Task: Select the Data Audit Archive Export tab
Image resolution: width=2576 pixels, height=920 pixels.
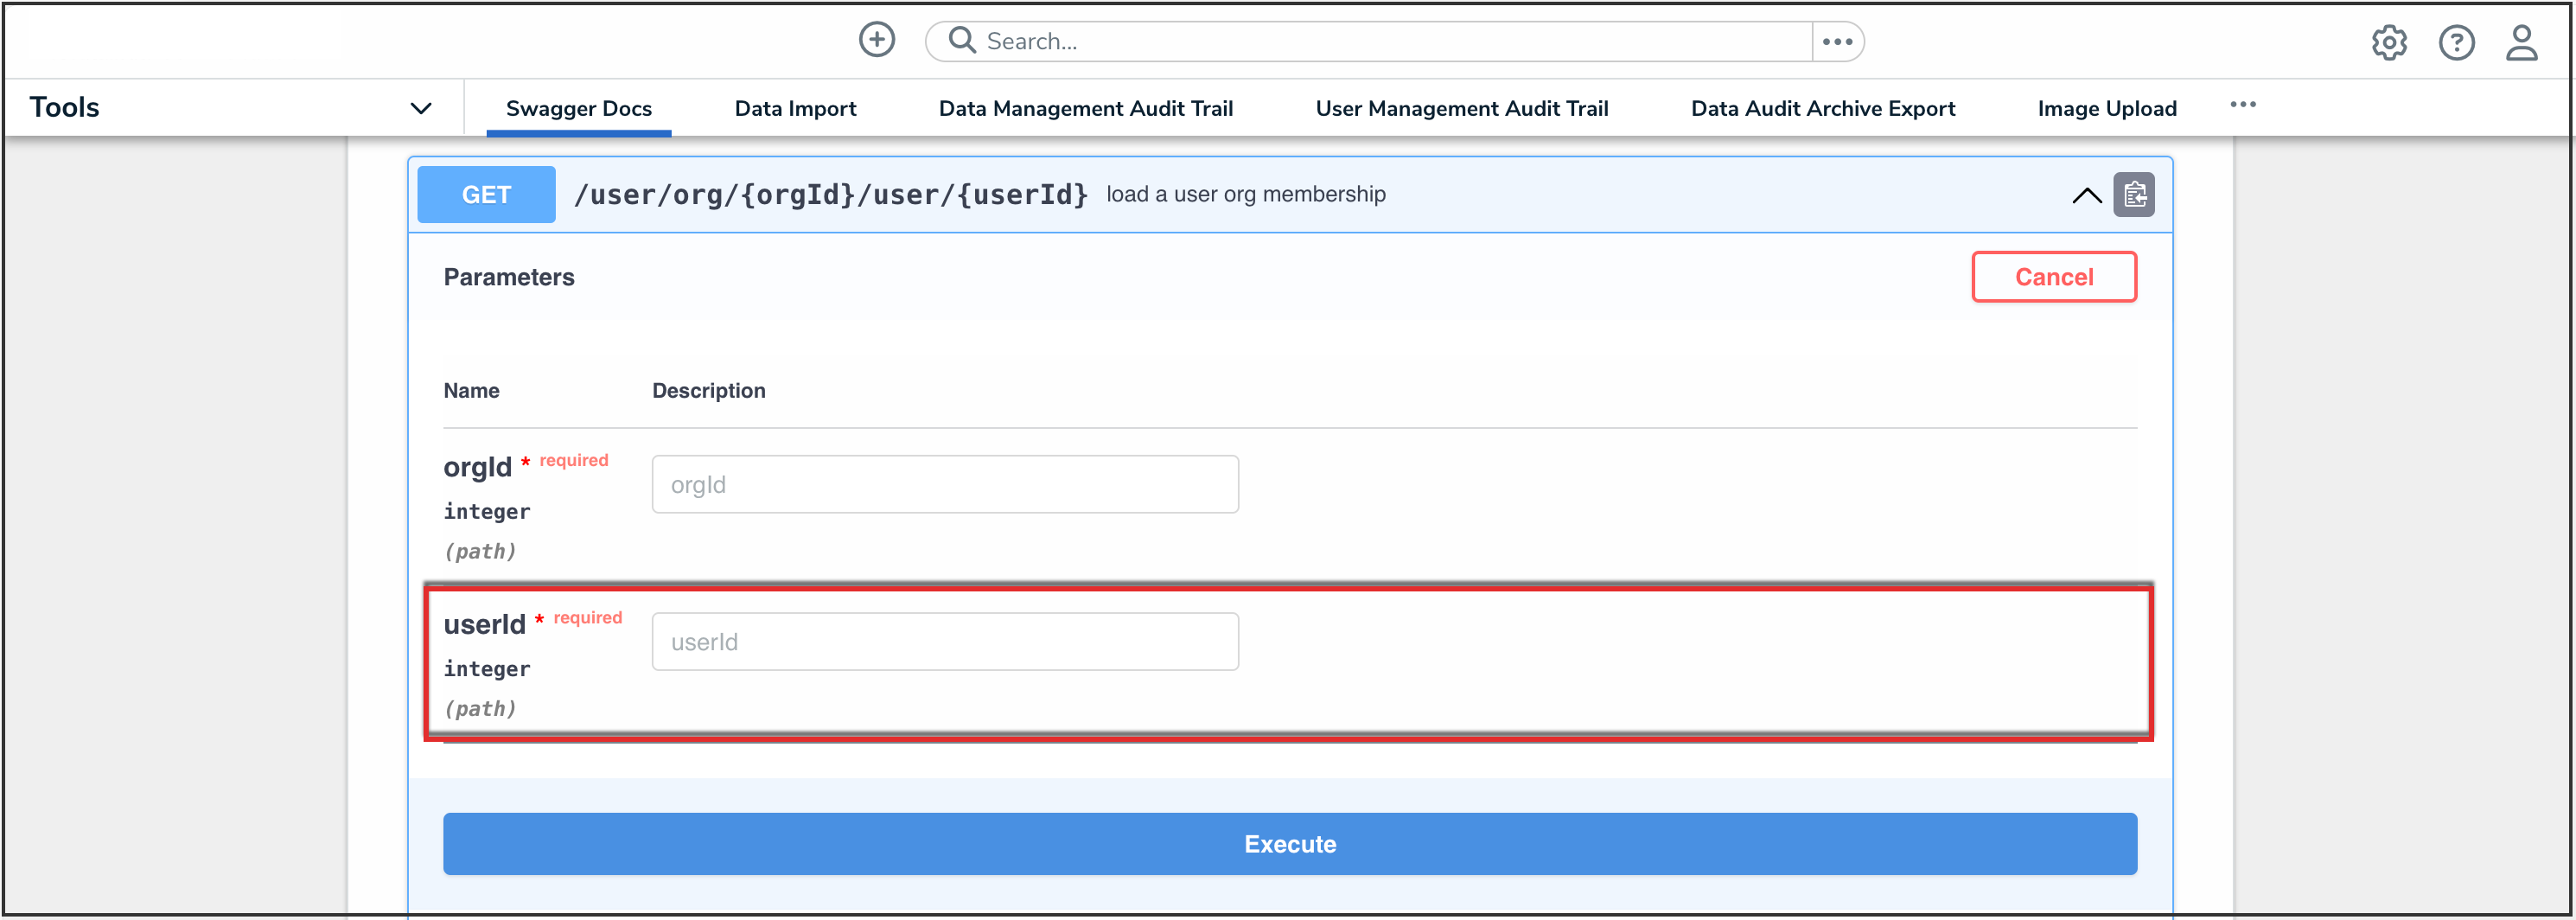Action: (1822, 108)
